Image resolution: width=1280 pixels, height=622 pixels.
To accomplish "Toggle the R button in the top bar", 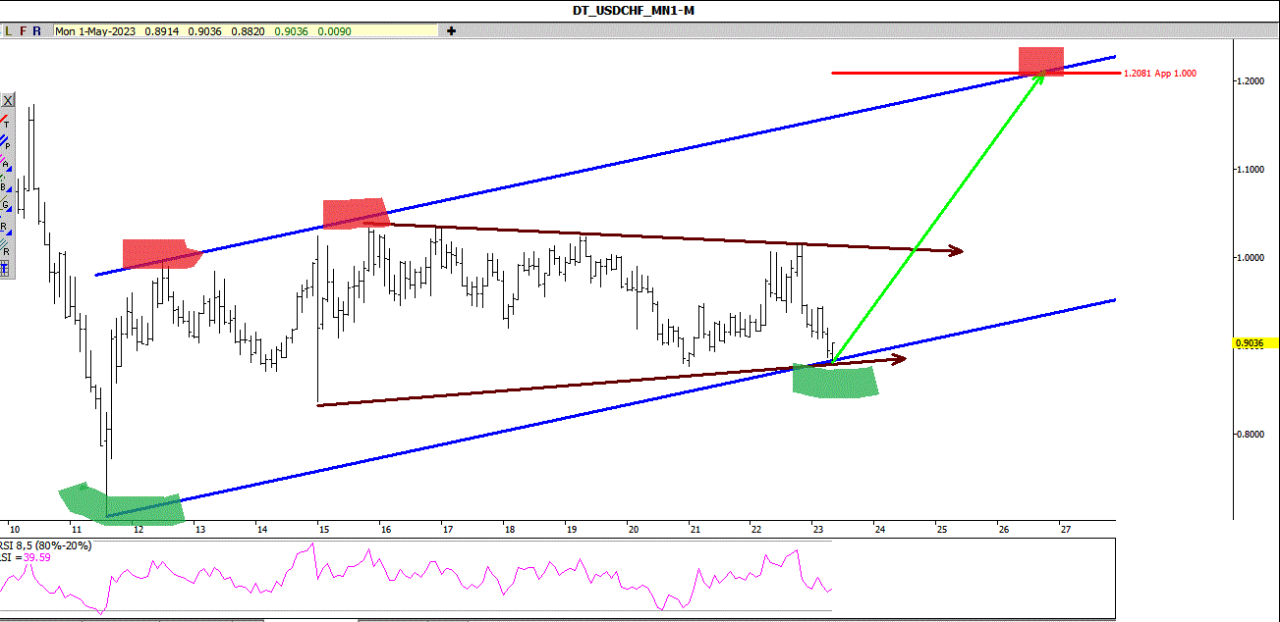I will point(37,31).
